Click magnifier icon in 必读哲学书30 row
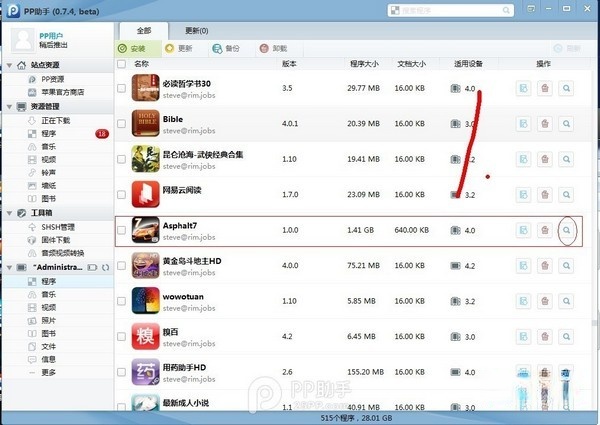600x425 pixels. click(x=566, y=88)
